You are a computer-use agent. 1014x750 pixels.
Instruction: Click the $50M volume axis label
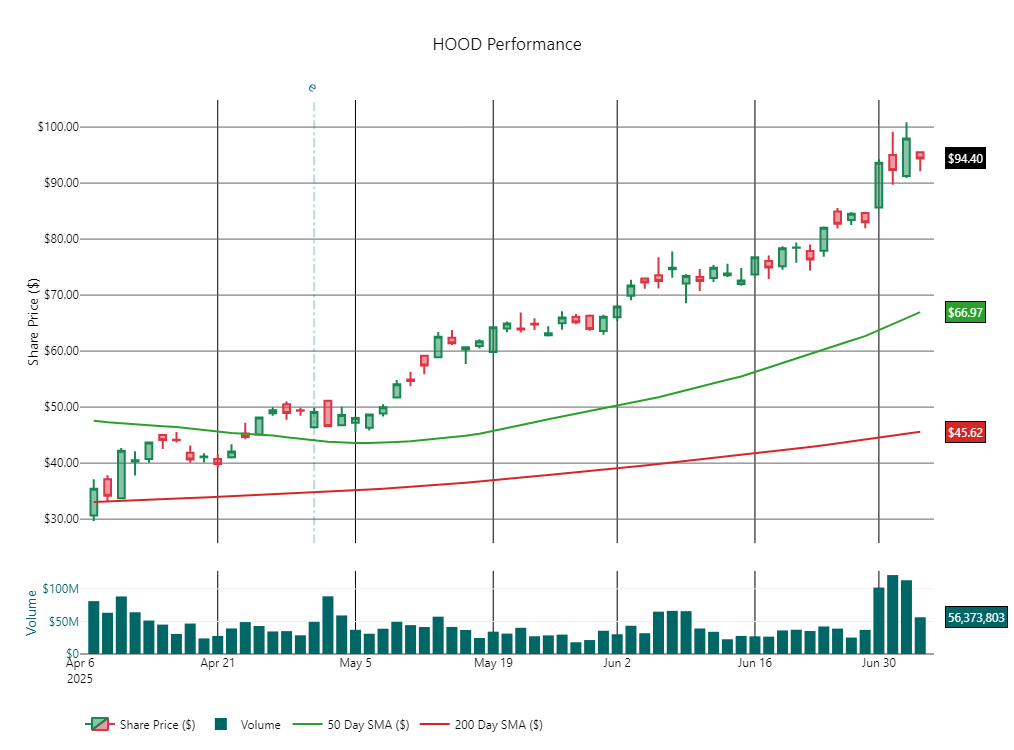pyautogui.click(x=64, y=622)
